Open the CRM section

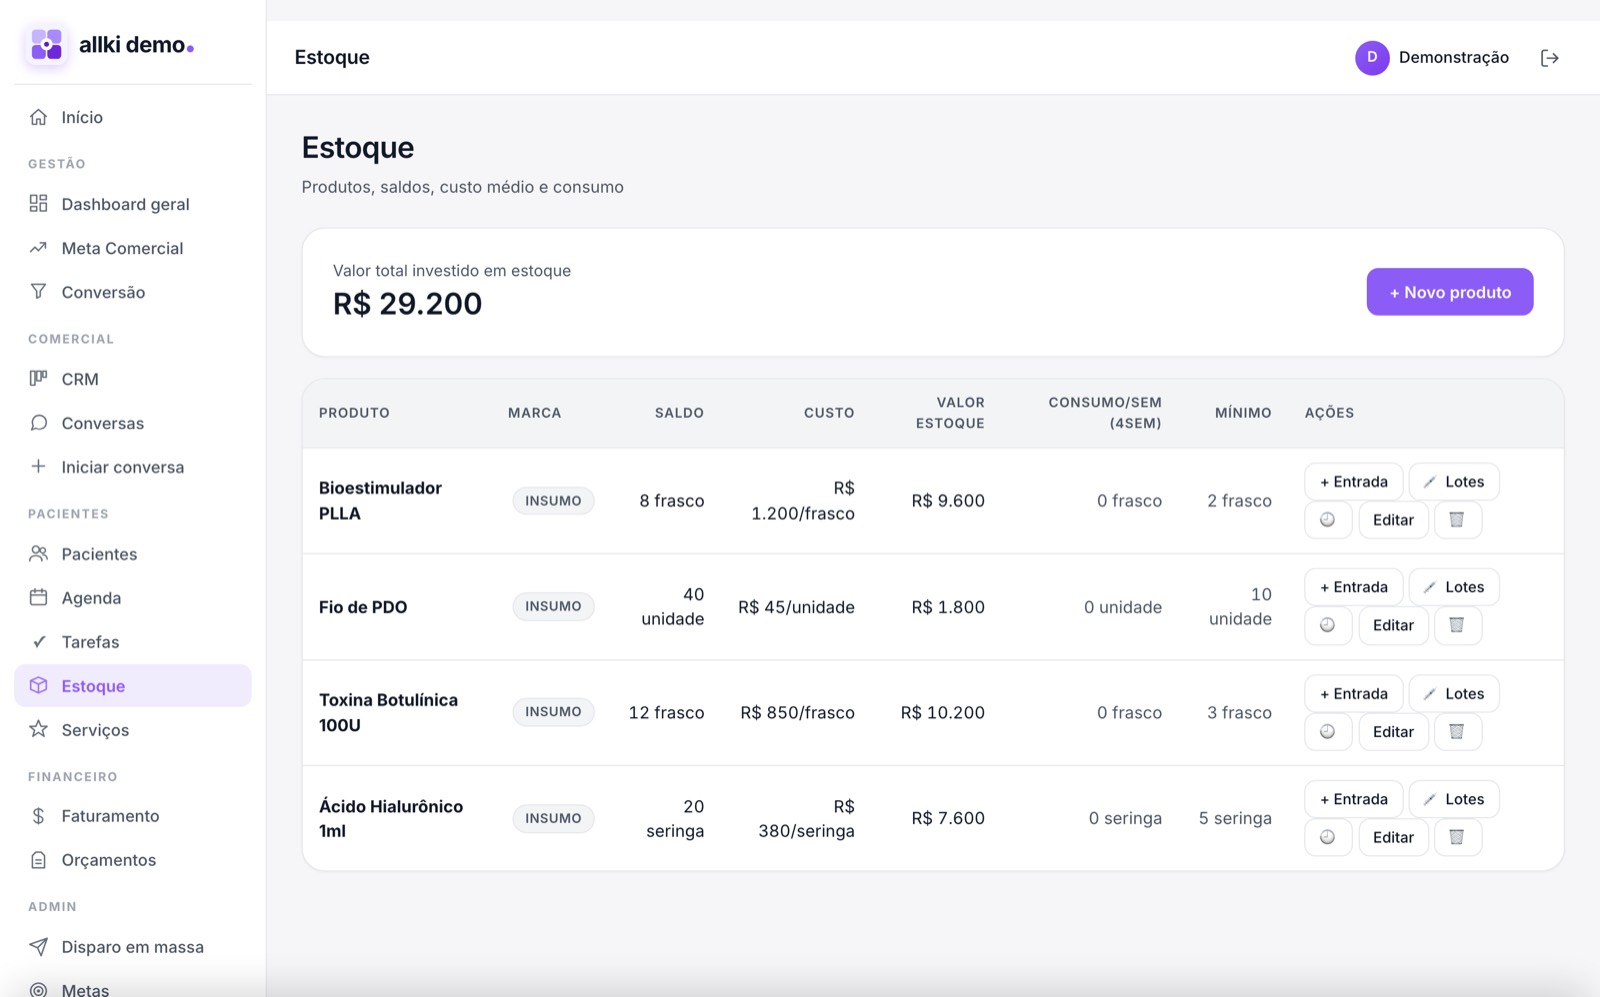pos(133,379)
